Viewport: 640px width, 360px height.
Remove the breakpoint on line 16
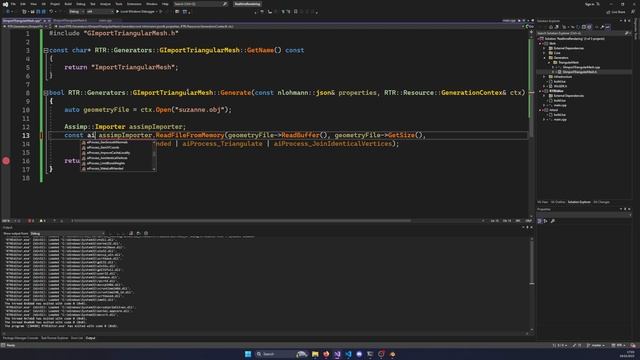click(6, 161)
